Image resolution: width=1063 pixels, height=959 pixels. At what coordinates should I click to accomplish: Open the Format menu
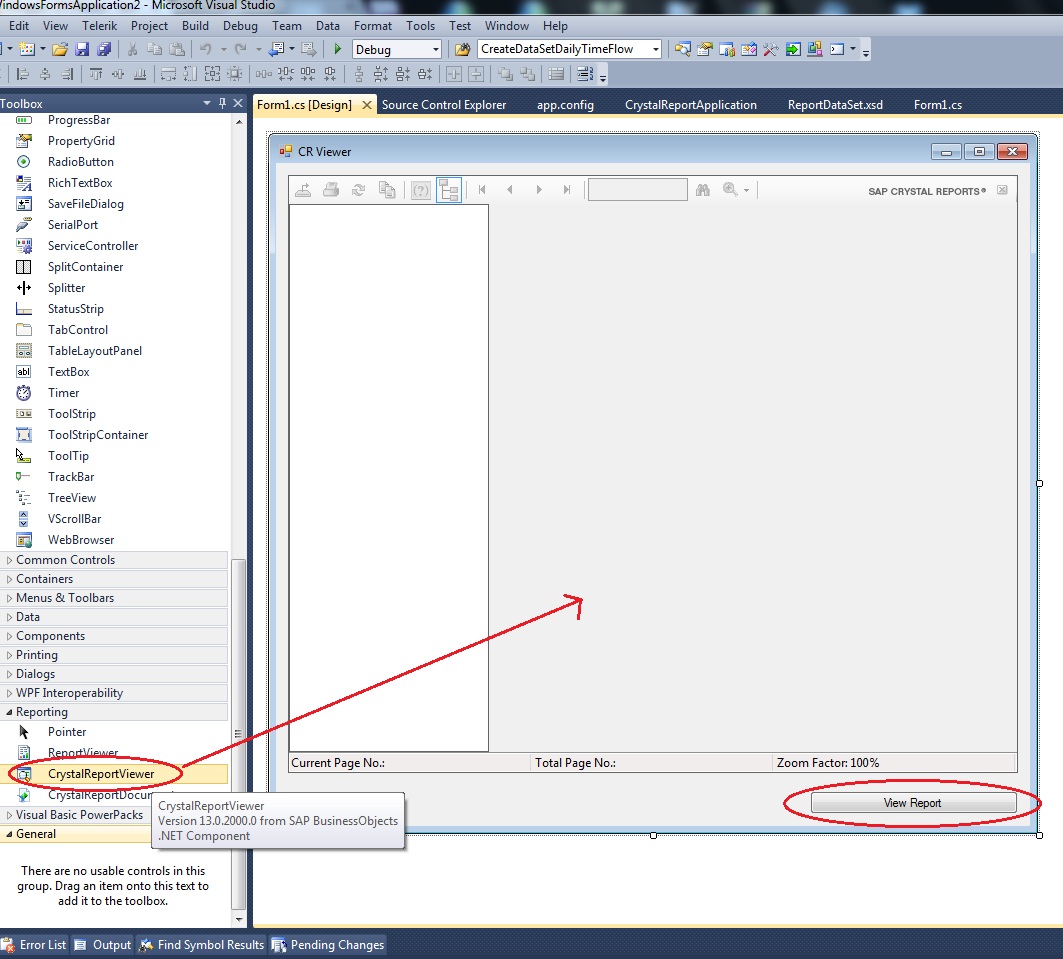[x=372, y=26]
